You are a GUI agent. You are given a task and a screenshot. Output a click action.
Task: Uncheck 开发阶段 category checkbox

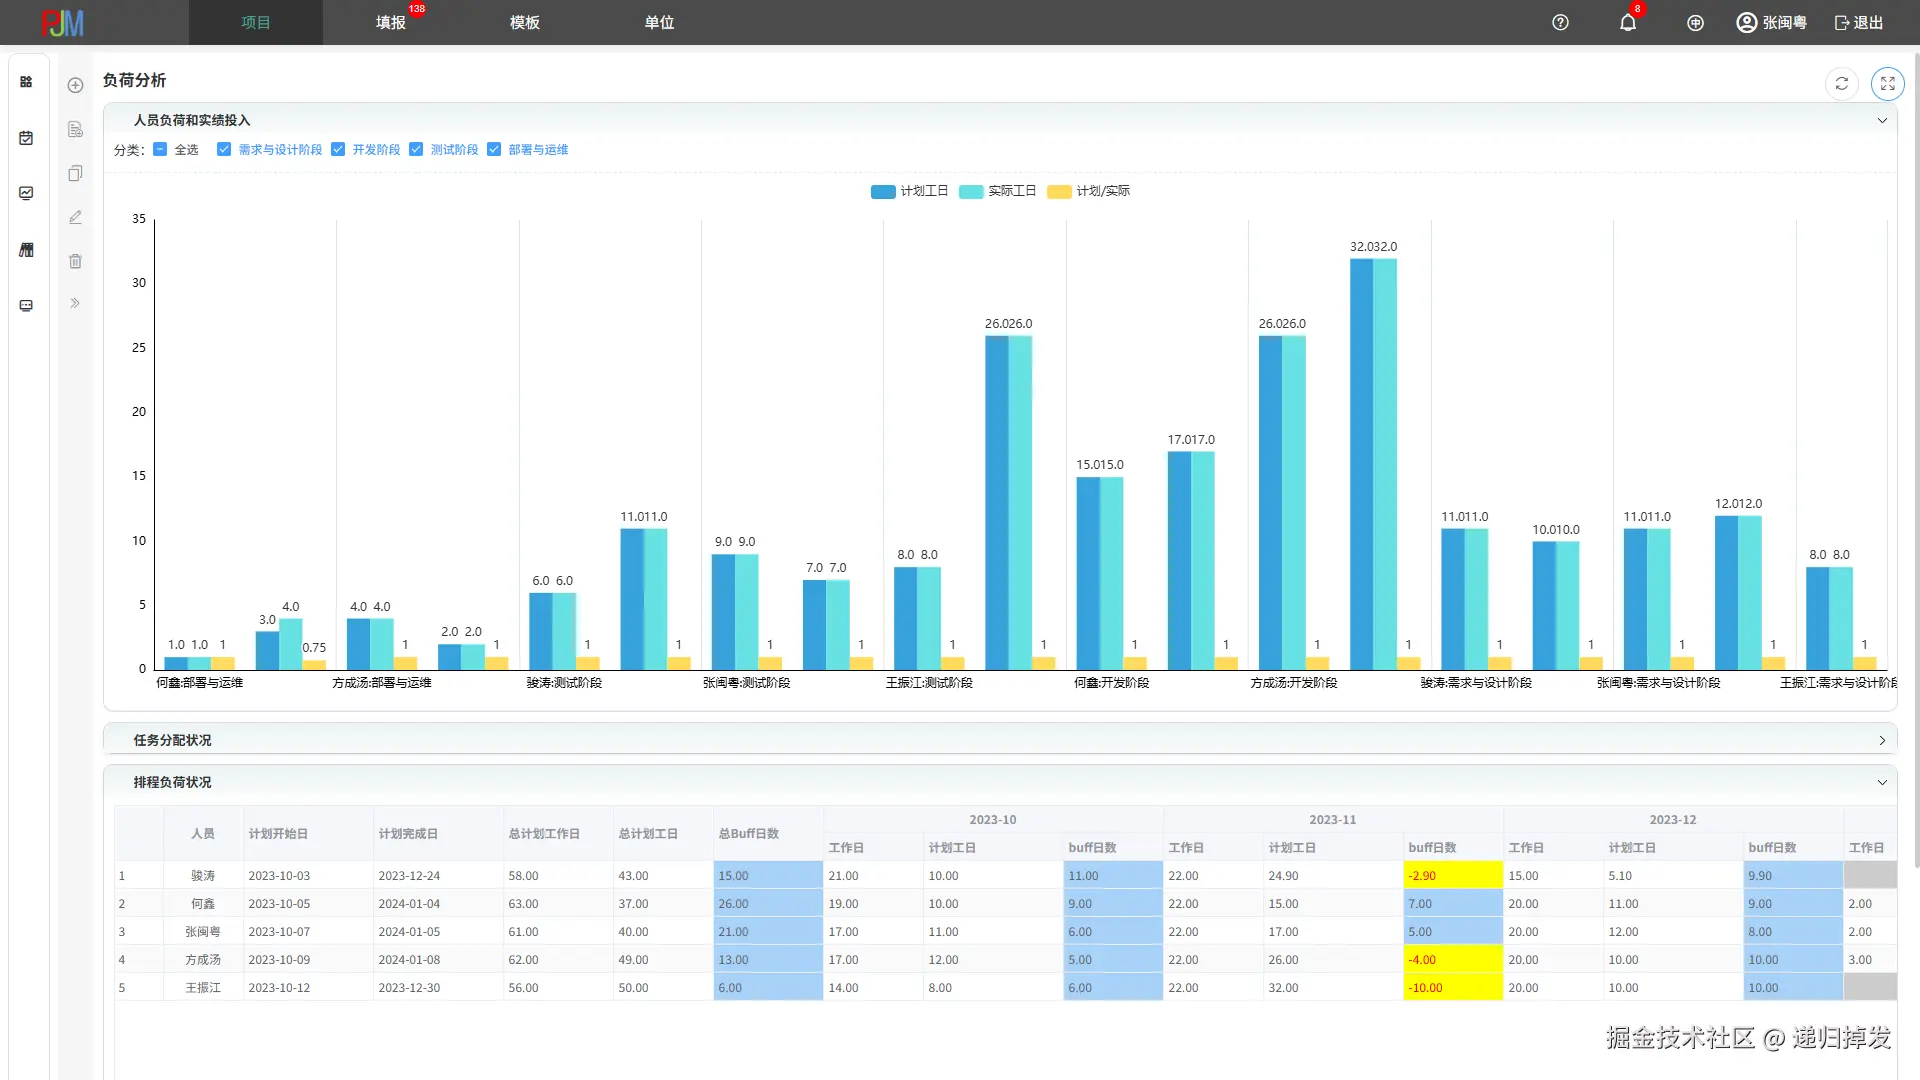pos(338,149)
